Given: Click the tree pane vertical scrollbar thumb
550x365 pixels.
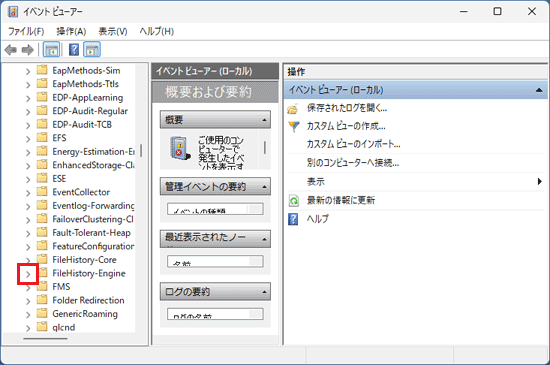Looking at the screenshot, I should [x=141, y=150].
